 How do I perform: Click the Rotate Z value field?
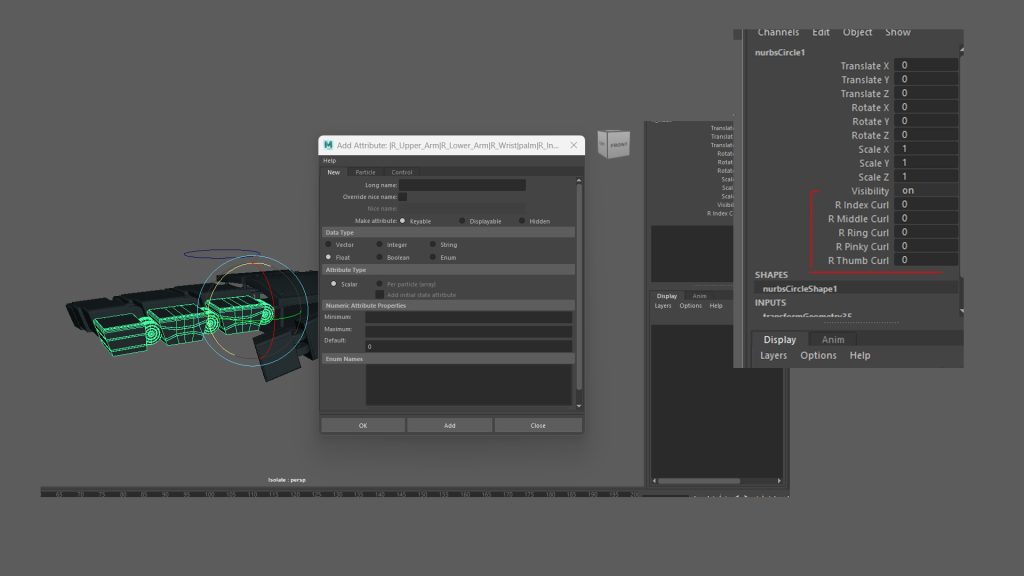(x=926, y=135)
